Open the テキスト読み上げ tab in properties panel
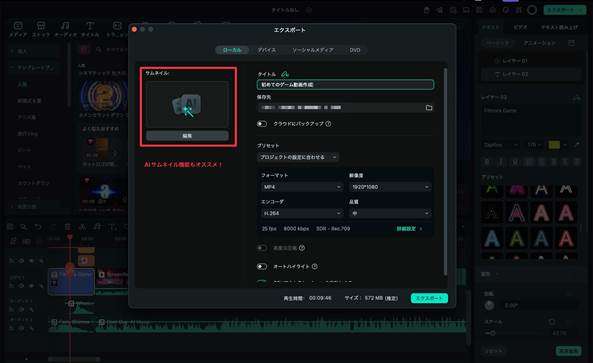Image resolution: width=593 pixels, height=363 pixels. (559, 28)
